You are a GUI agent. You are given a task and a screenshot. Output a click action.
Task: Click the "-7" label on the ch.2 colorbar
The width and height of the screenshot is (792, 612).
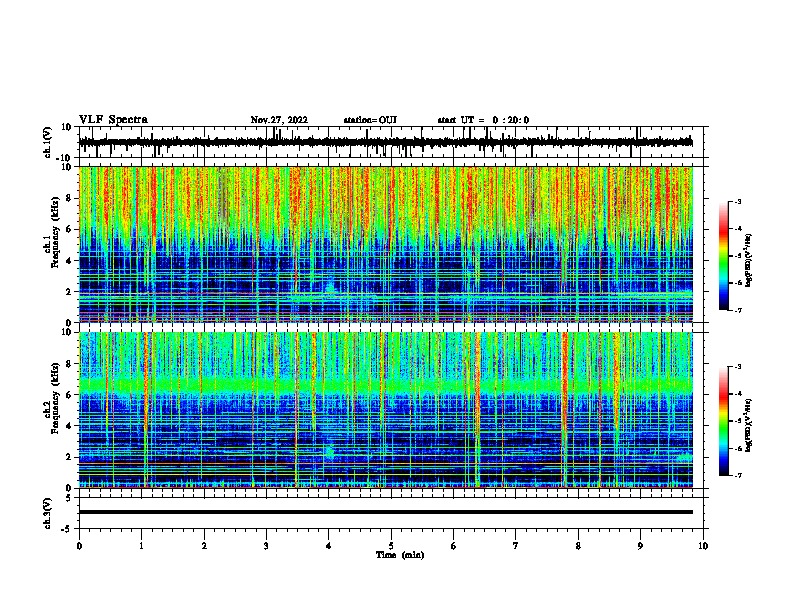point(738,475)
